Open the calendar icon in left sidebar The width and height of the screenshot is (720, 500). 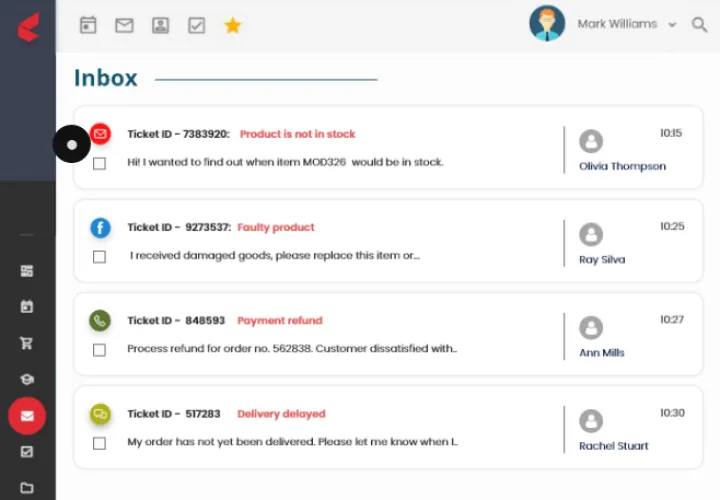point(27,307)
